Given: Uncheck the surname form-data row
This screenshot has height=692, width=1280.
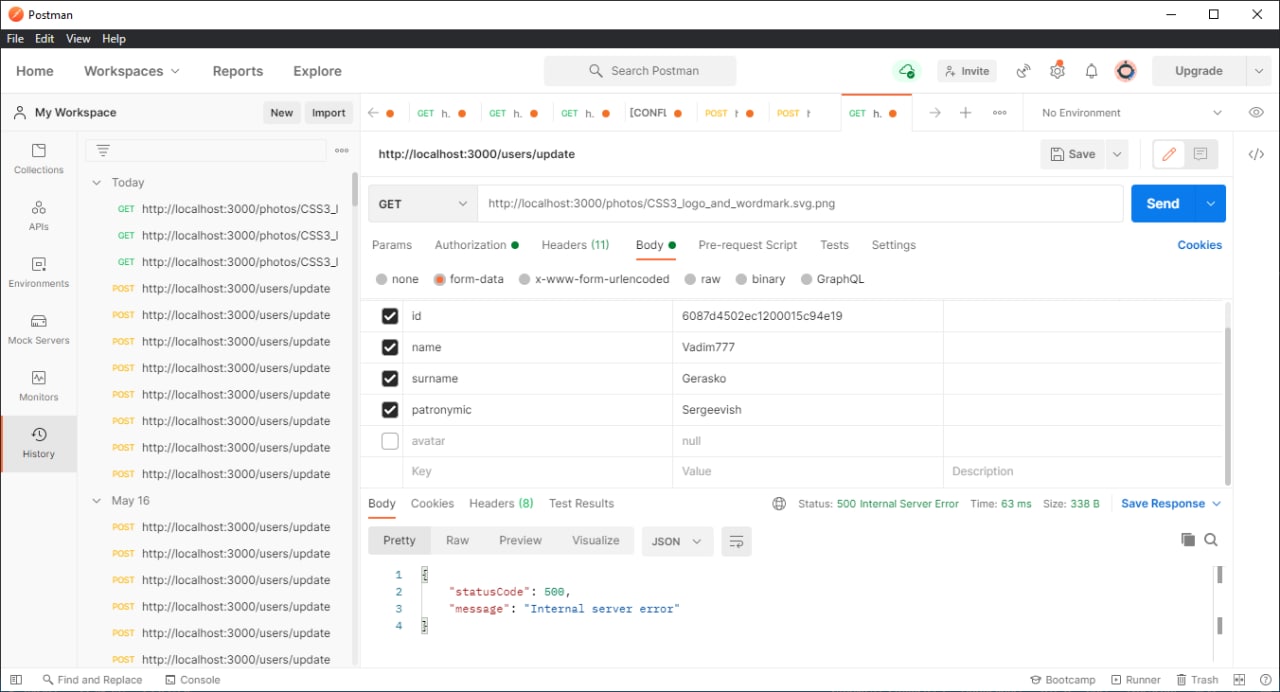Looking at the screenshot, I should [390, 379].
